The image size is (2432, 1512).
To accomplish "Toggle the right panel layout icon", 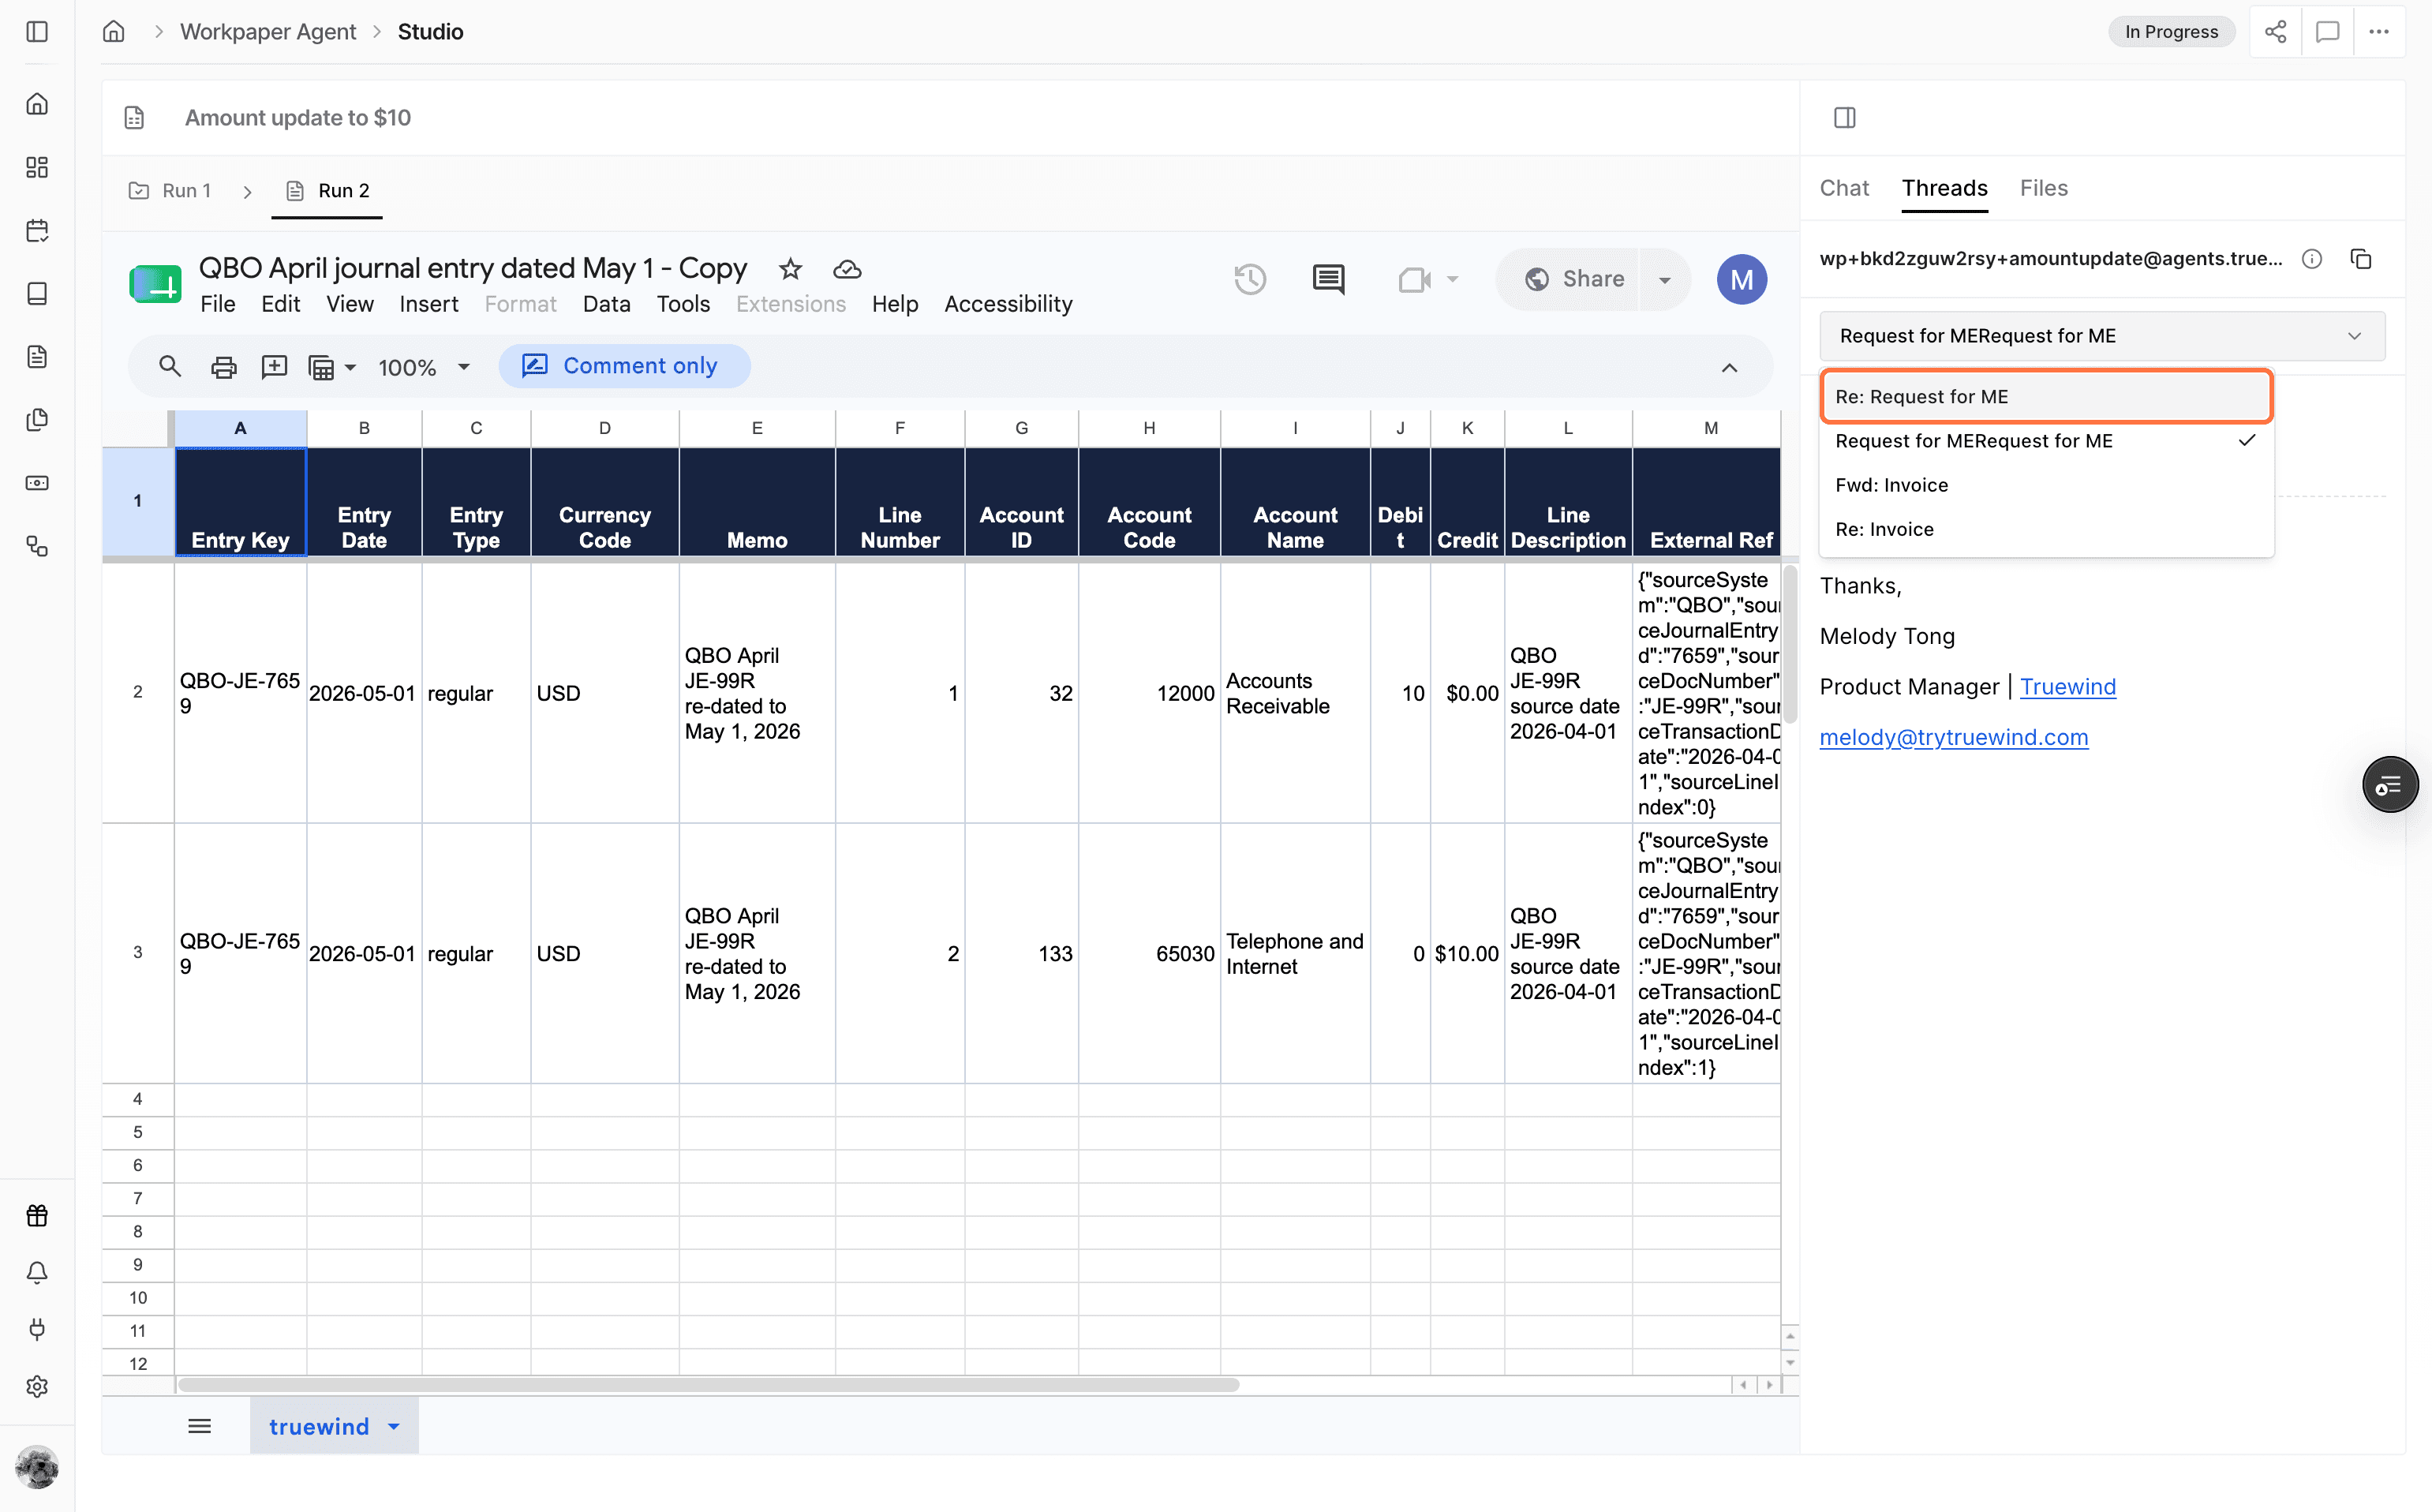I will (1845, 118).
